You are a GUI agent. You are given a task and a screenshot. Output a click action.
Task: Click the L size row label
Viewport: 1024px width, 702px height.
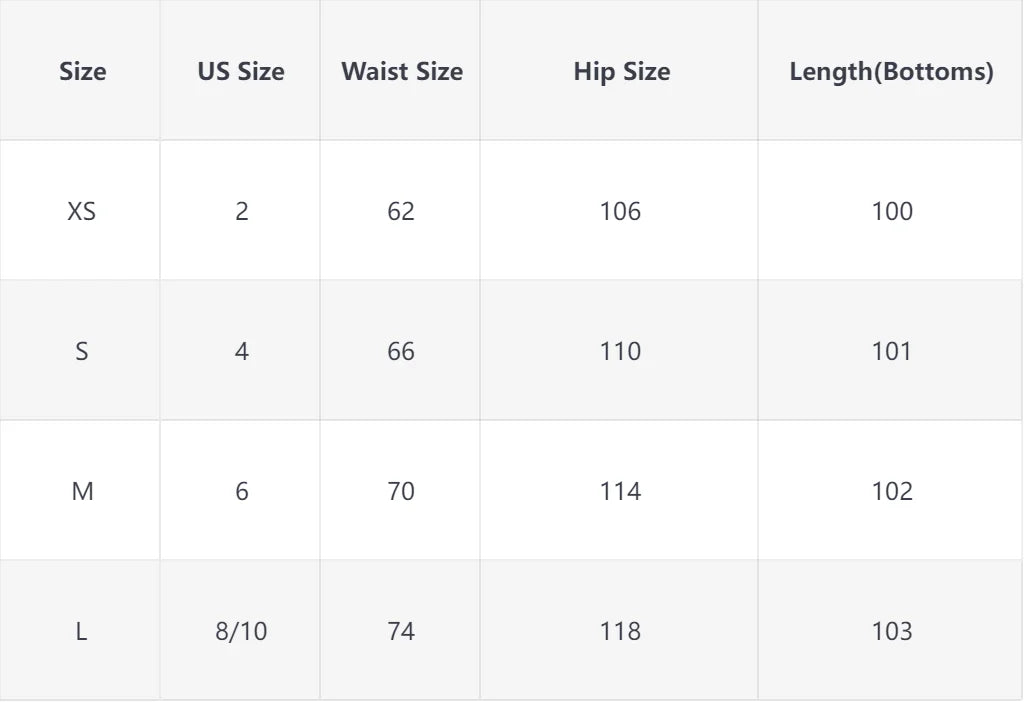coord(82,631)
